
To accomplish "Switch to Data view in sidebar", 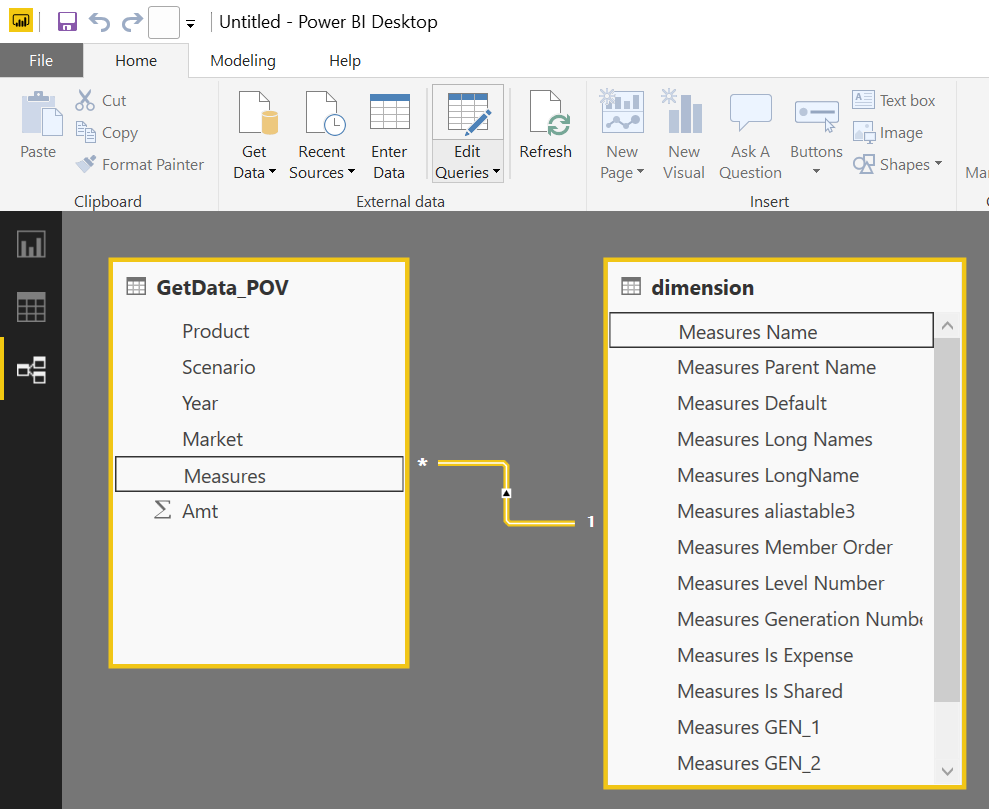I will [31, 307].
